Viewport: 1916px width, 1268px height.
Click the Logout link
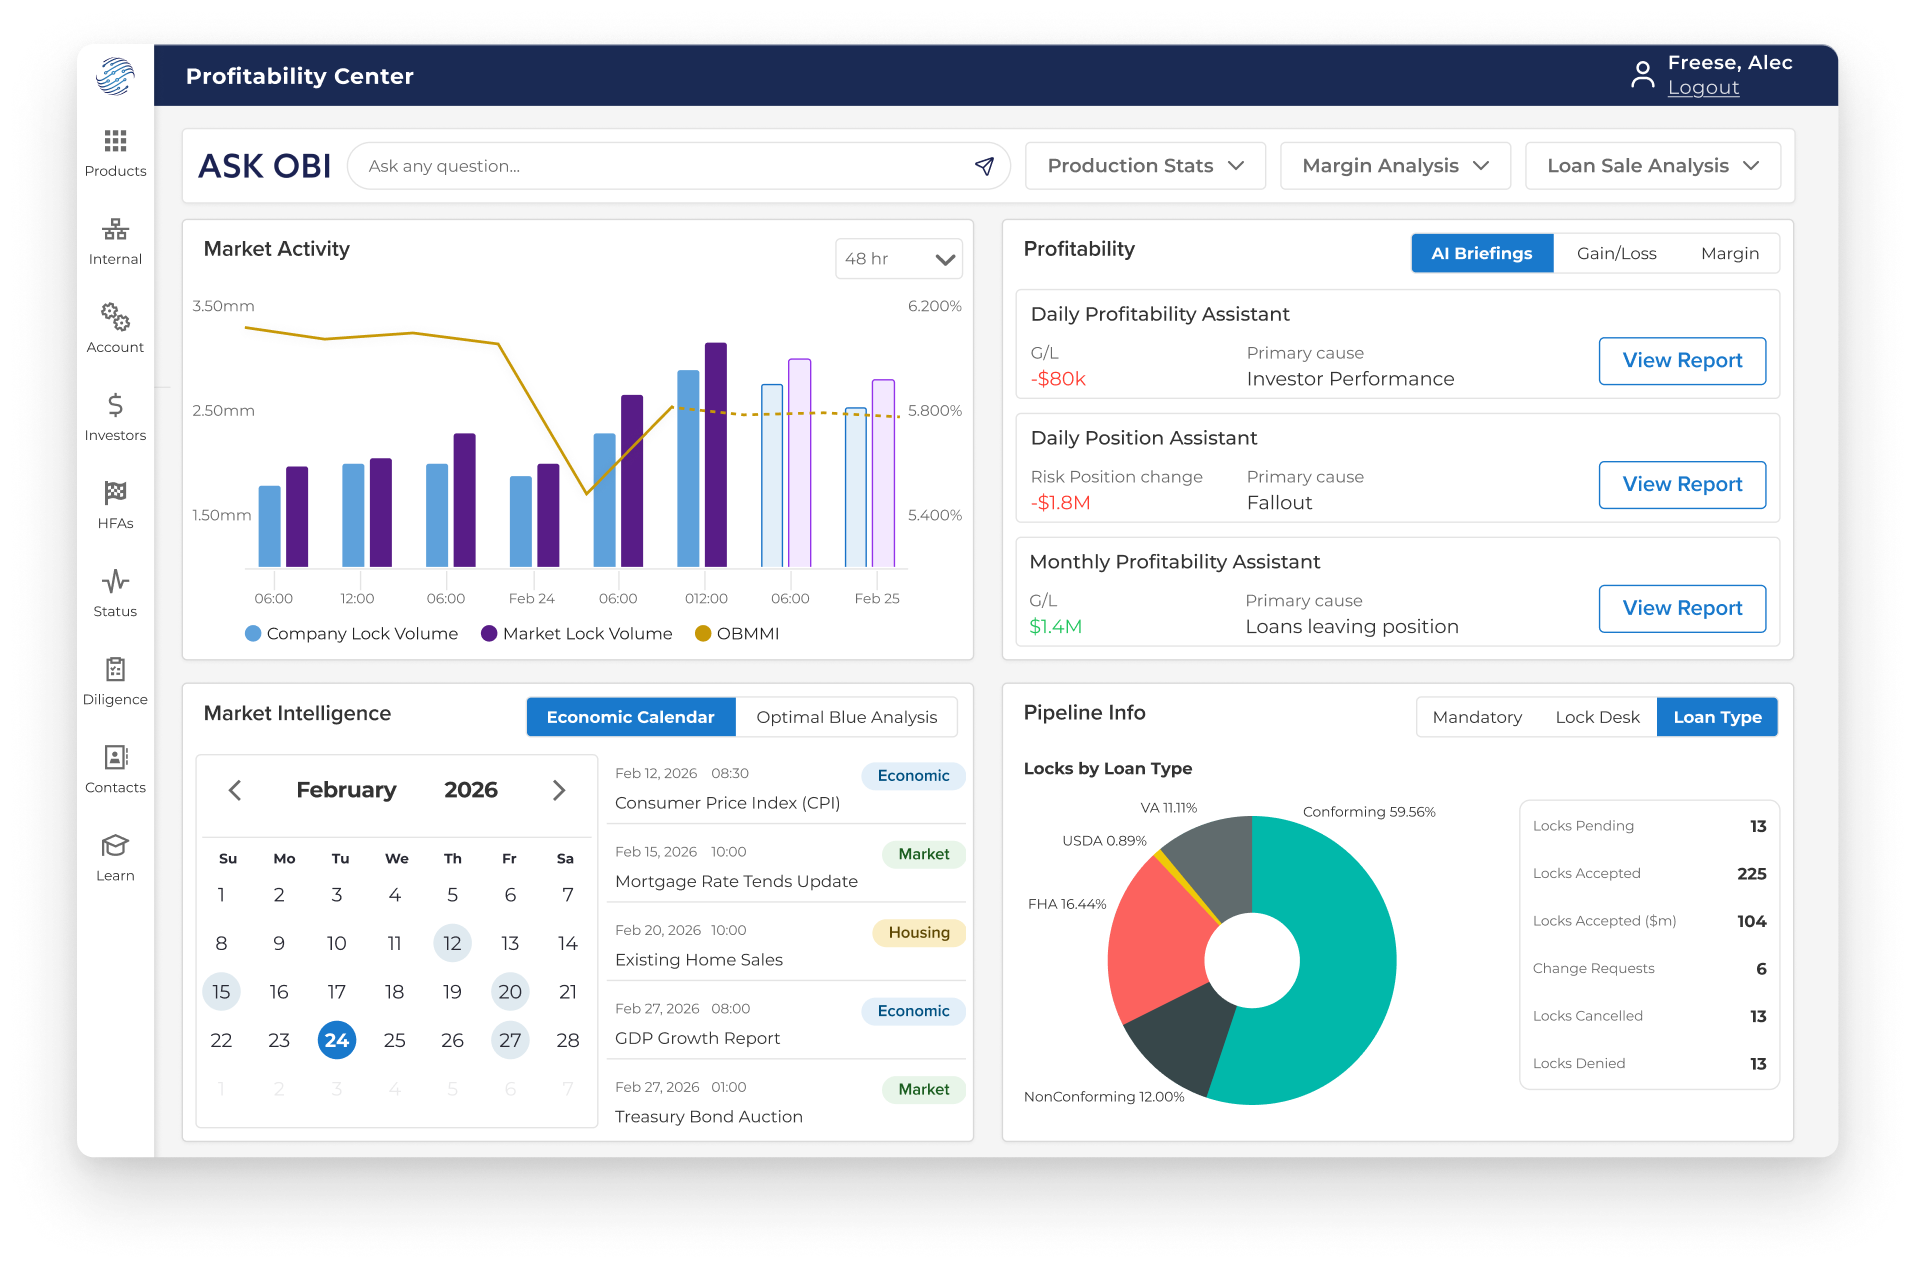tap(1703, 88)
